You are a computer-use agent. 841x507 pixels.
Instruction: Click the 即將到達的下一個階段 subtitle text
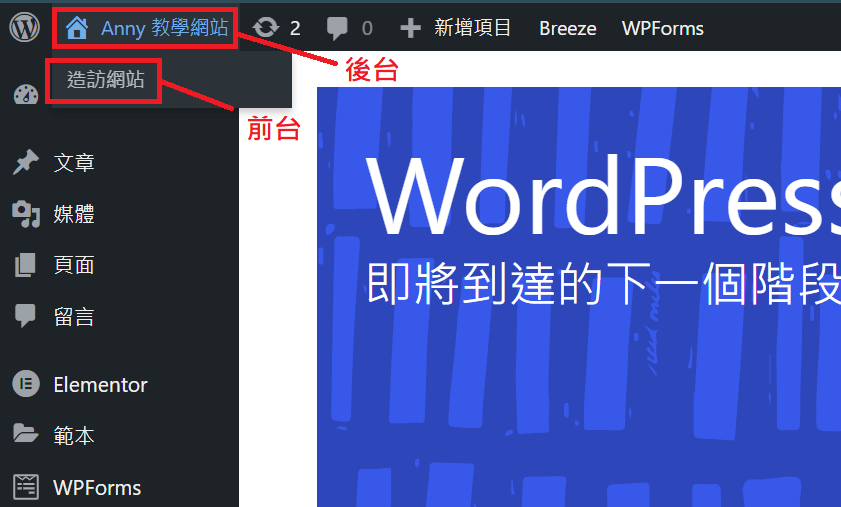point(603,283)
